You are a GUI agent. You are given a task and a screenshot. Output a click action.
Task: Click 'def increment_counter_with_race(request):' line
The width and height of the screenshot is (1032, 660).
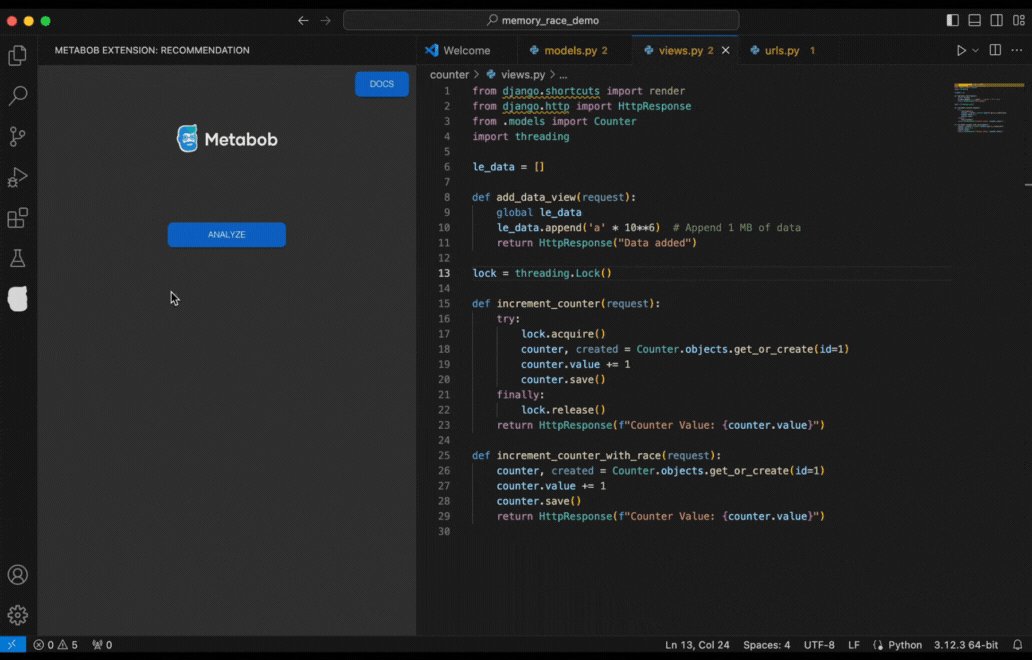(x=596, y=455)
